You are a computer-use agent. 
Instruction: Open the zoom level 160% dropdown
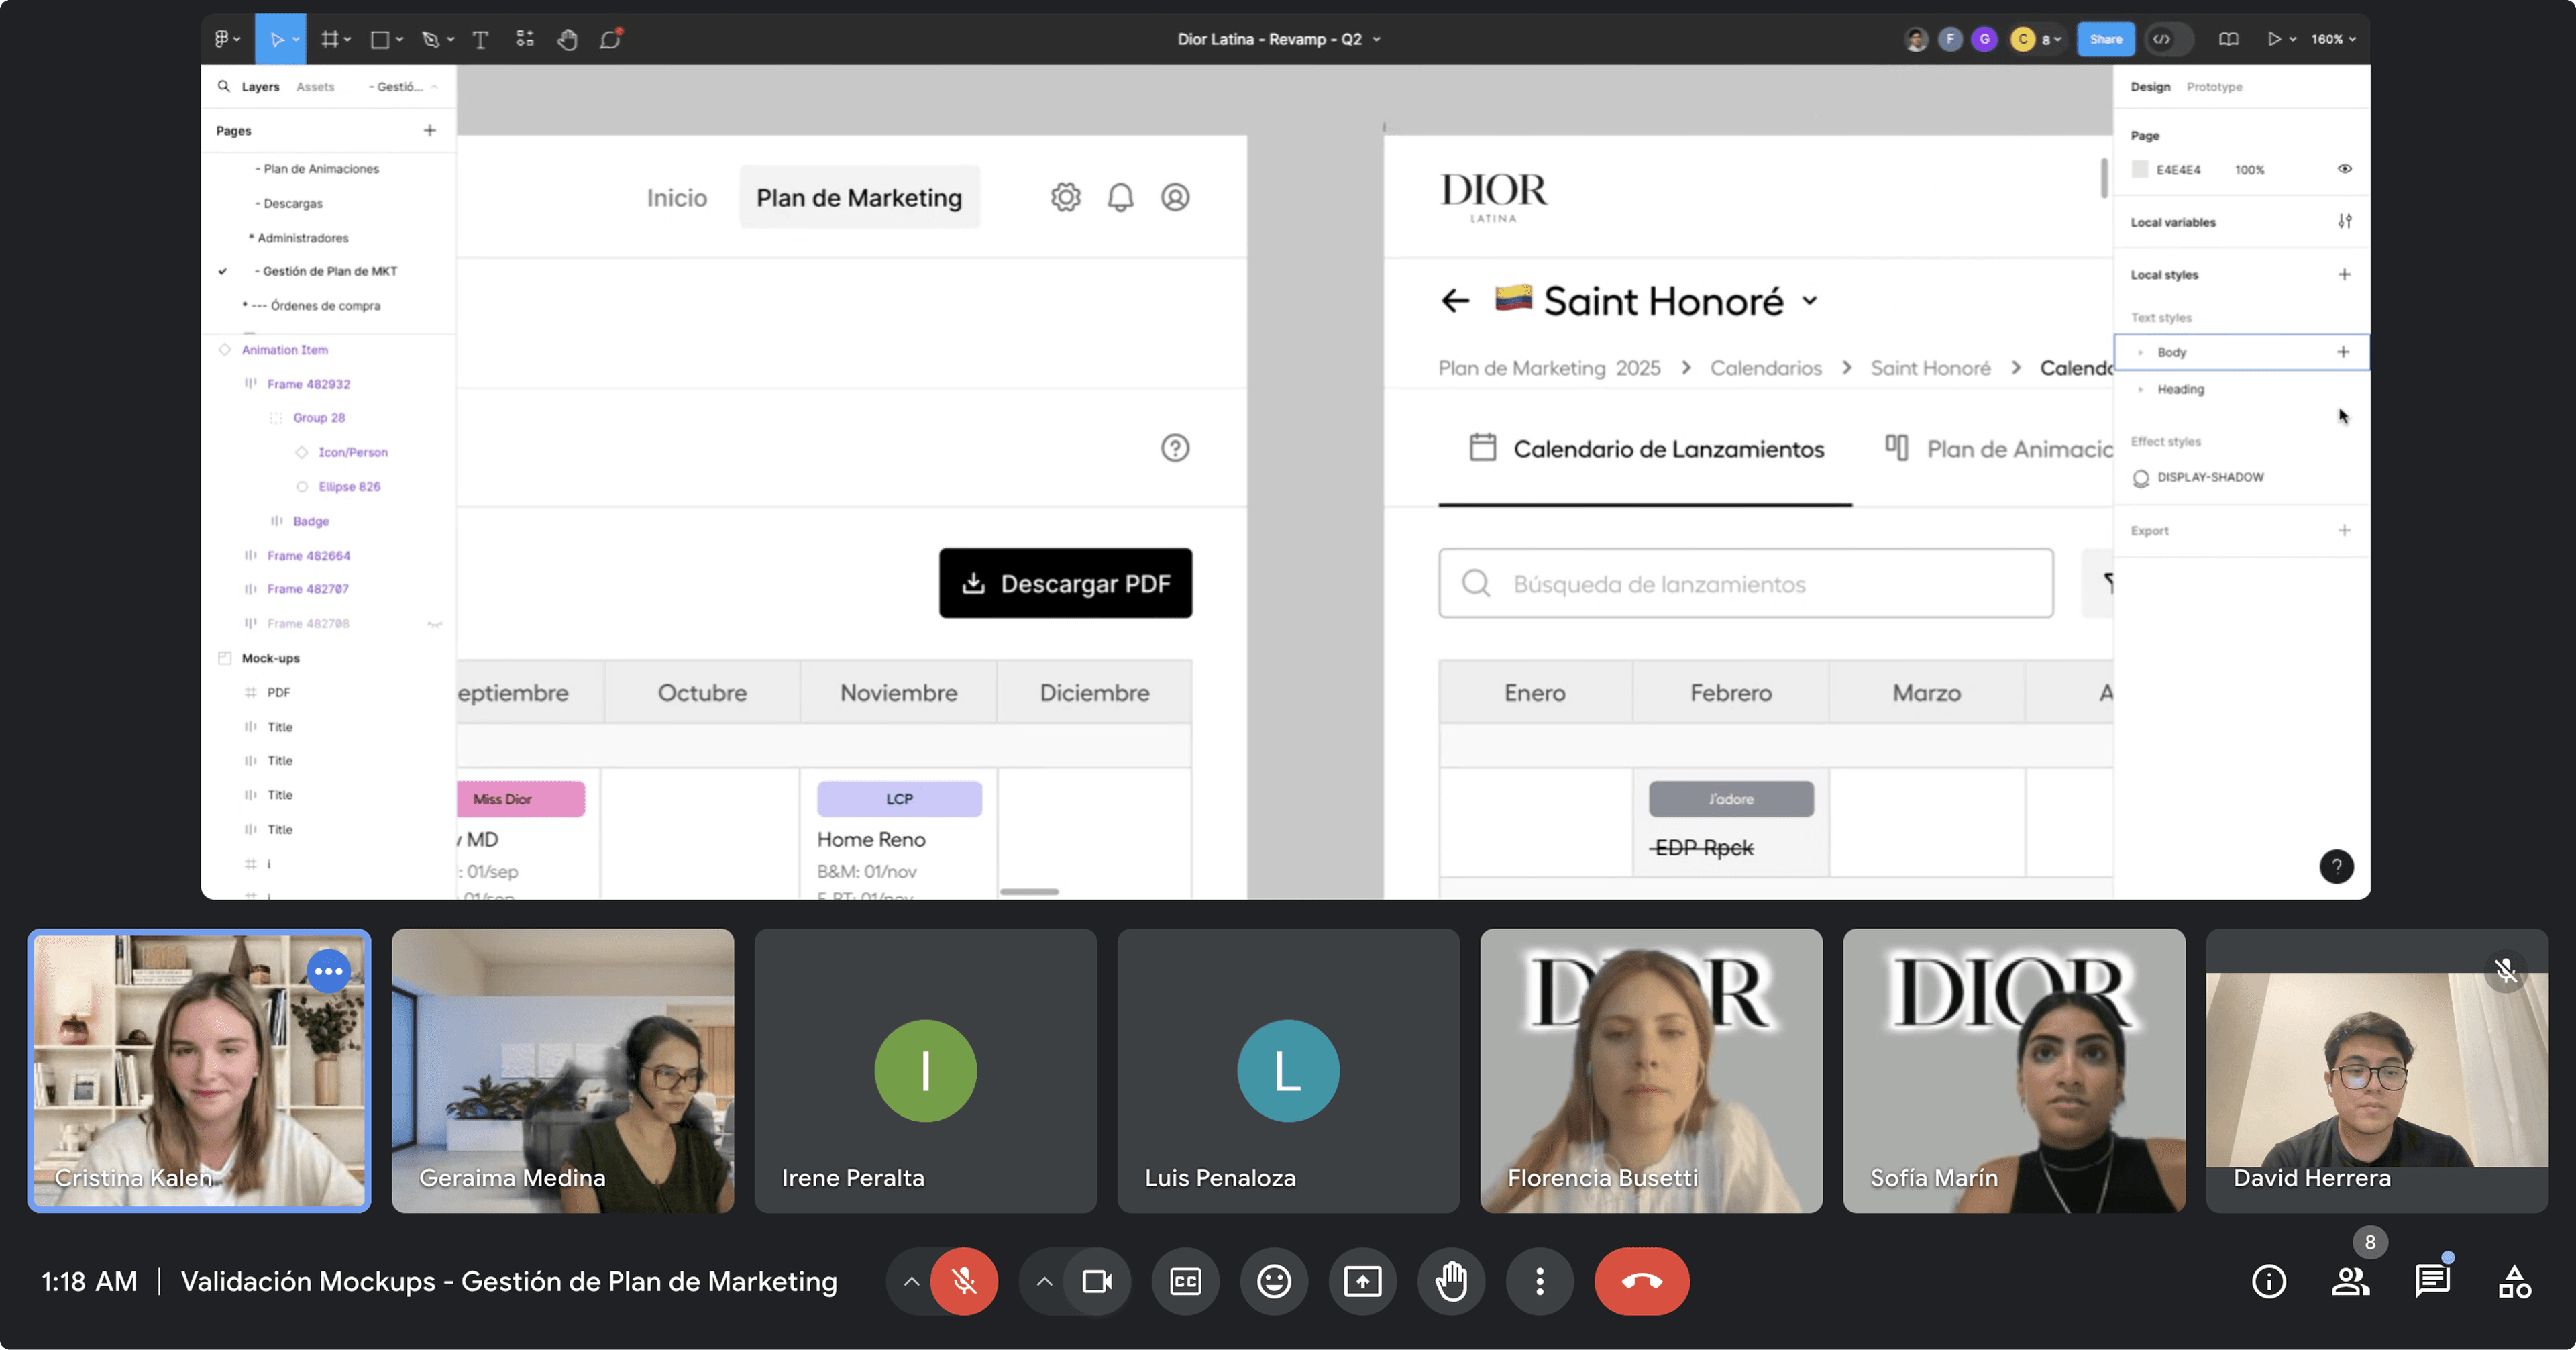point(2331,39)
